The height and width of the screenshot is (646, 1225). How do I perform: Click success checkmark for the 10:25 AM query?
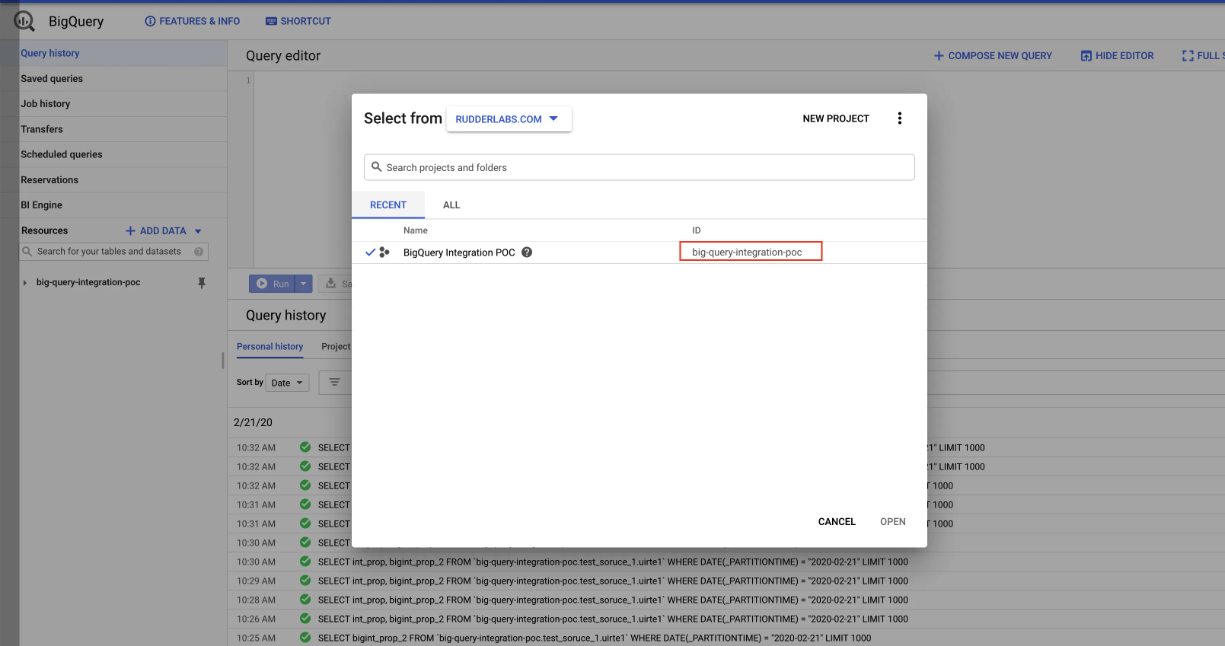pos(305,638)
